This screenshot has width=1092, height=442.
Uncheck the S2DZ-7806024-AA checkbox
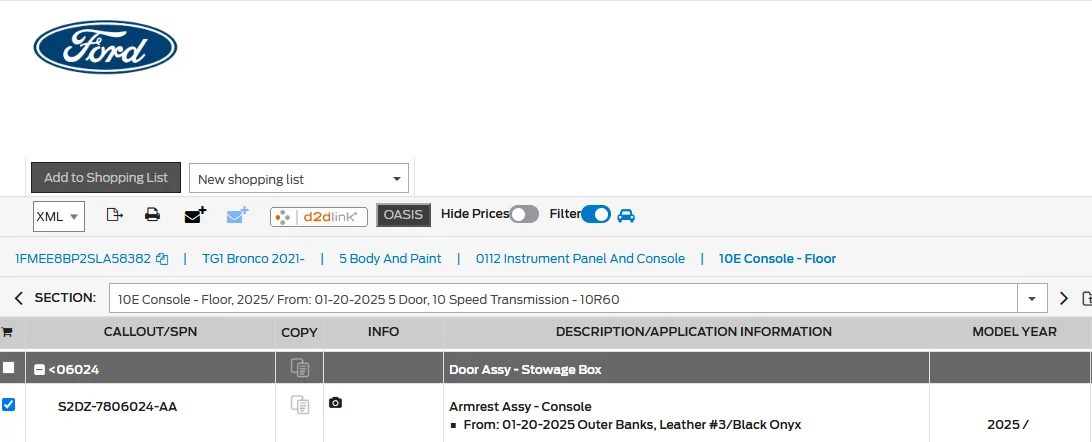click(8, 404)
